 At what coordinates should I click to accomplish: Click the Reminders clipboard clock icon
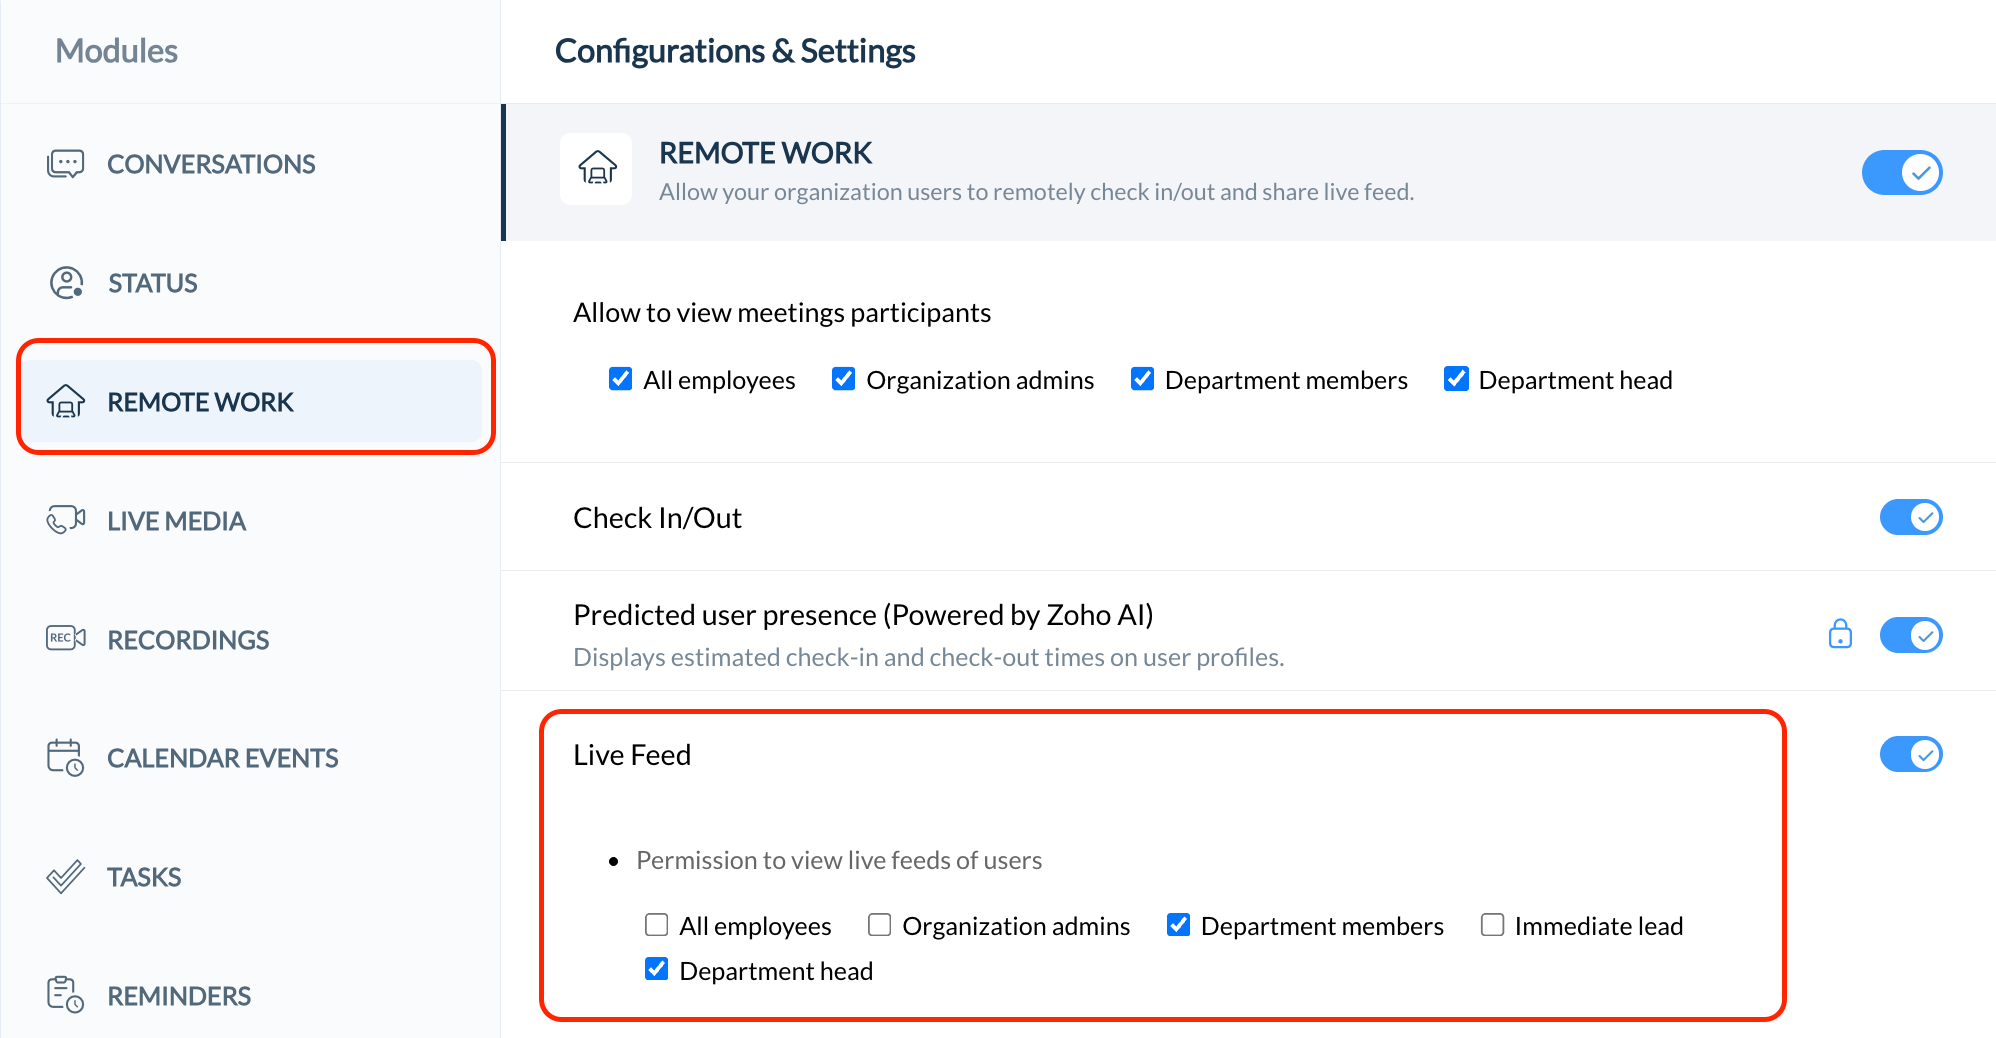[x=66, y=995]
